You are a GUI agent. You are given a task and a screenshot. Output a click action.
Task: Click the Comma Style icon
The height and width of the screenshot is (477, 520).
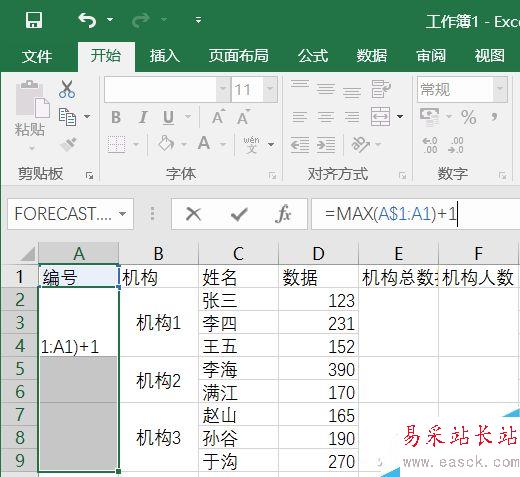[x=494, y=116]
